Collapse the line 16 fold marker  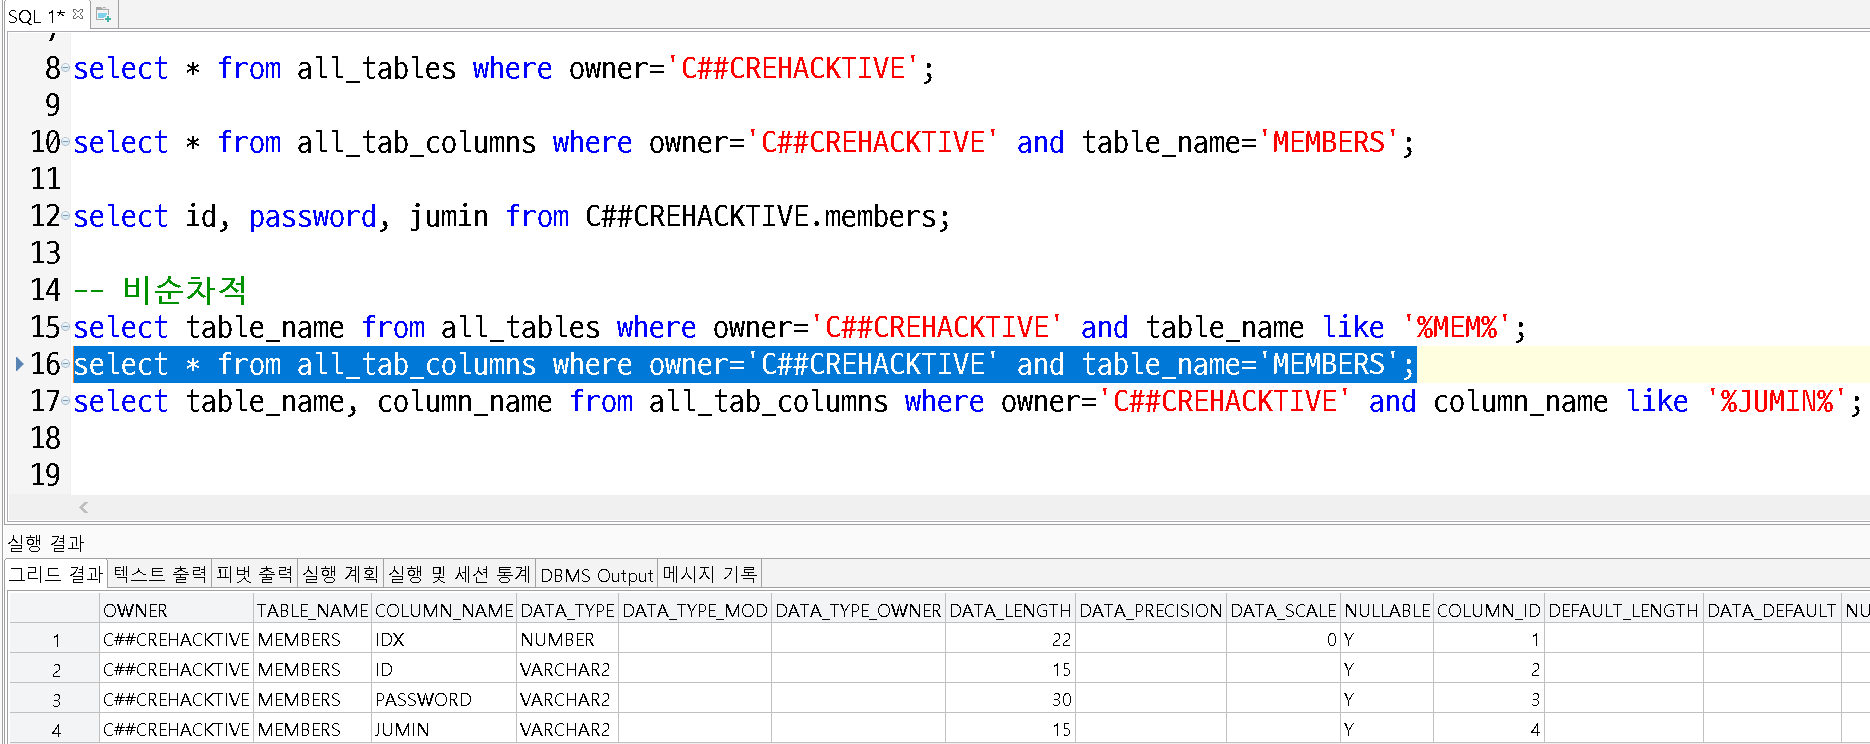[66, 364]
